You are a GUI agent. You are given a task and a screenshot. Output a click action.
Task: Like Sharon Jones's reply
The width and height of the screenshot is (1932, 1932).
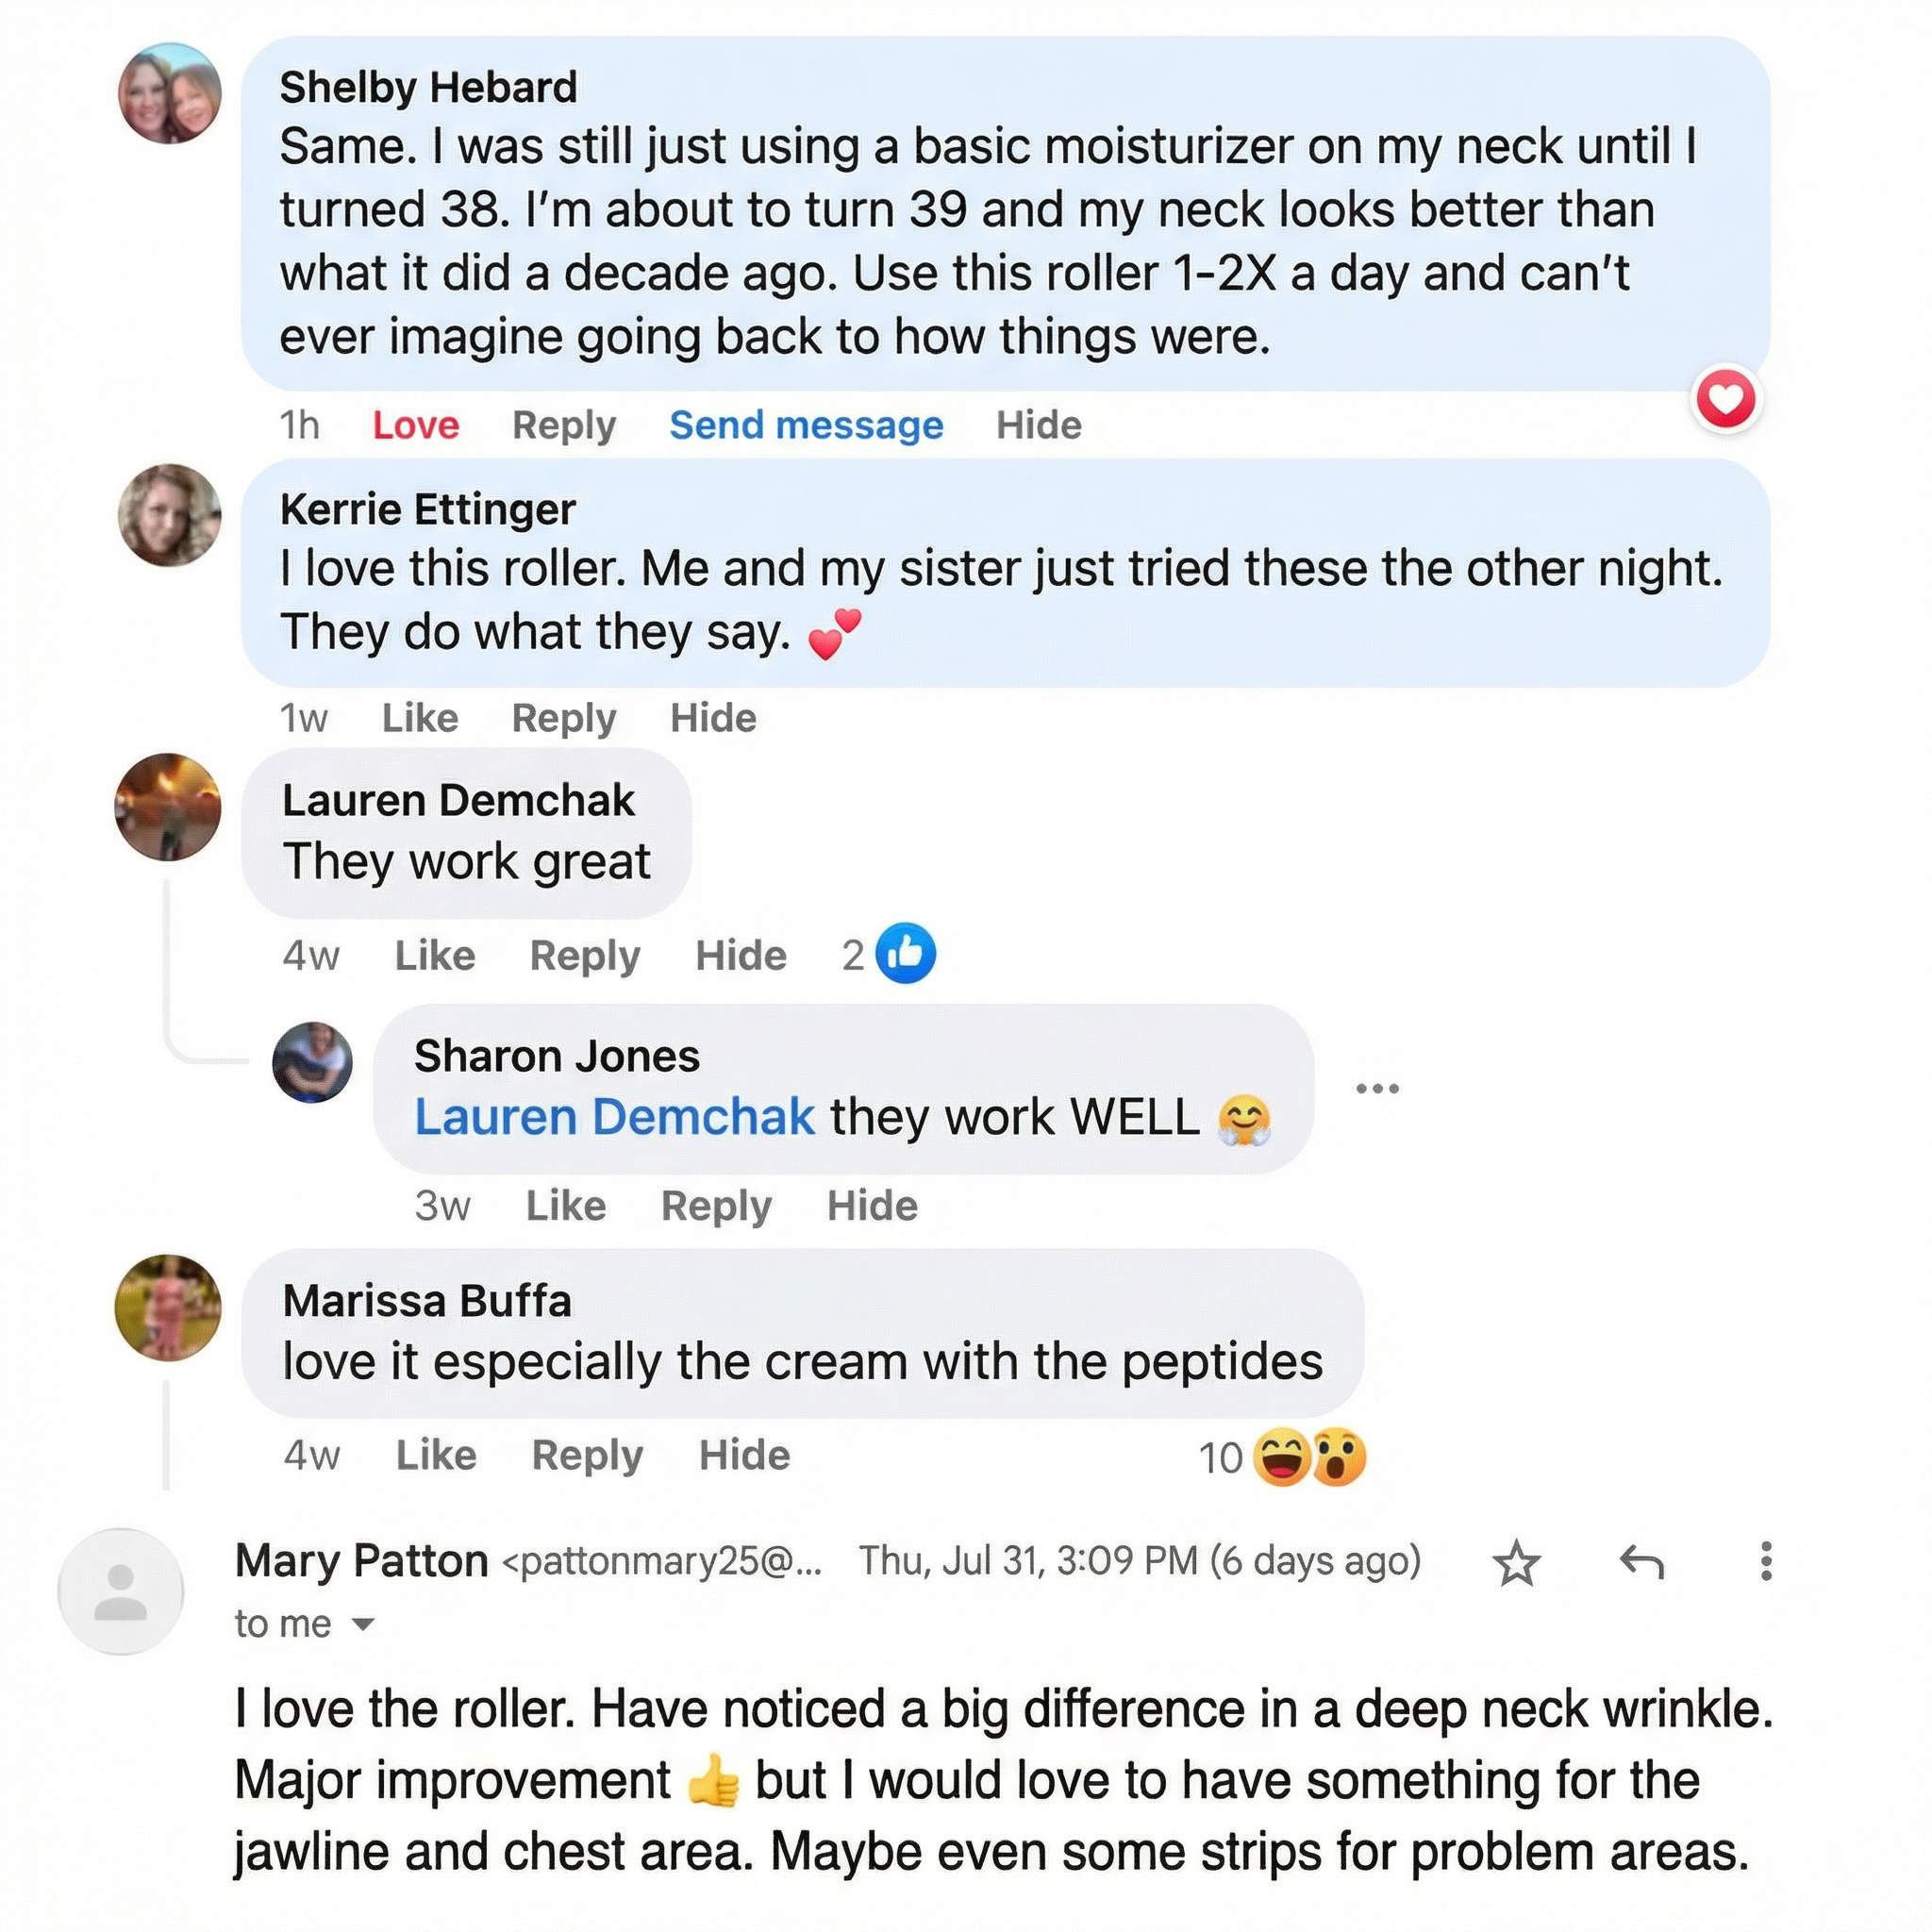[566, 1206]
